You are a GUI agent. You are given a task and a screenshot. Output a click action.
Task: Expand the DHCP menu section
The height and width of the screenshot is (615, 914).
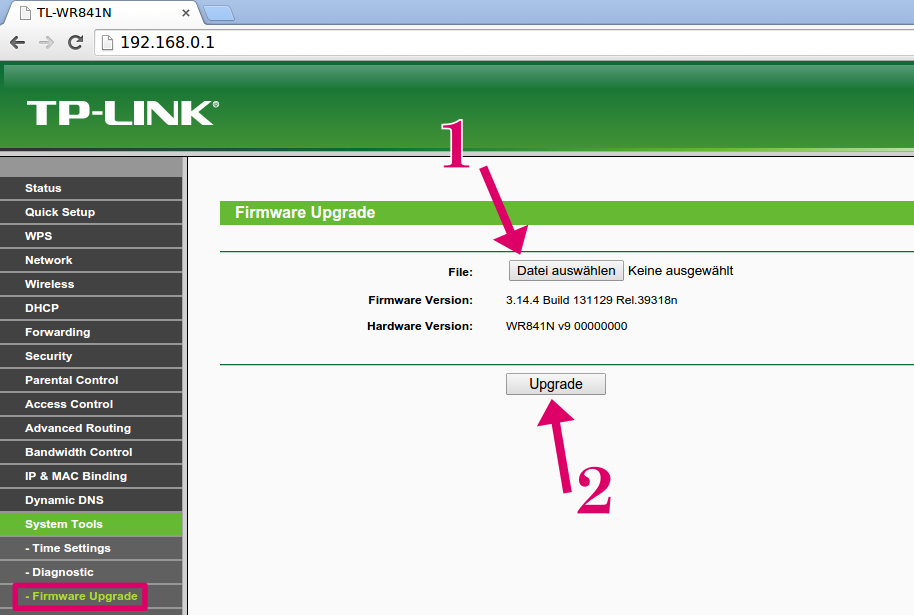[x=91, y=308]
